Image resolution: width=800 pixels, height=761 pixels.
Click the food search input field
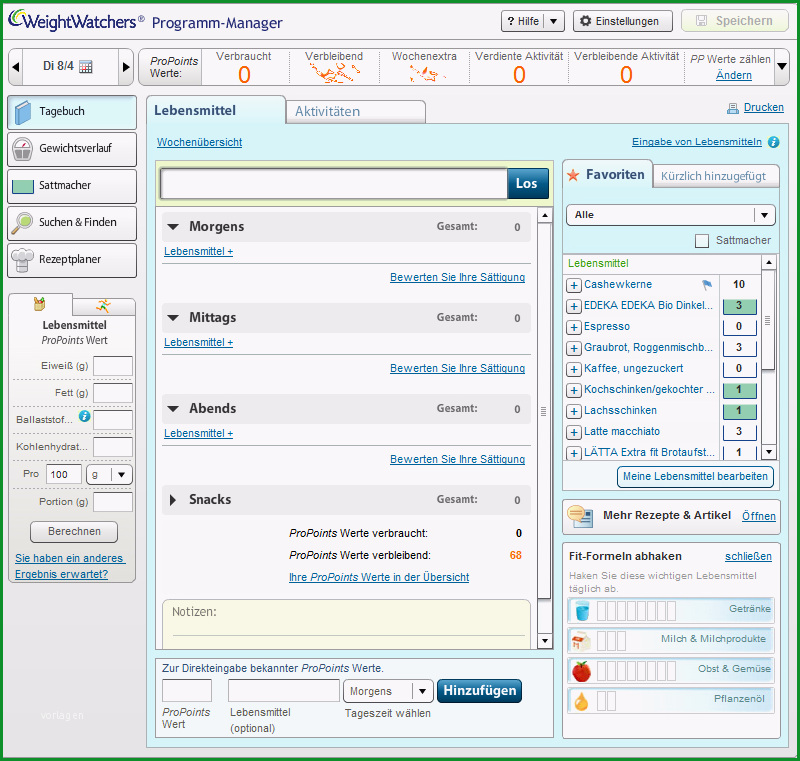(334, 184)
